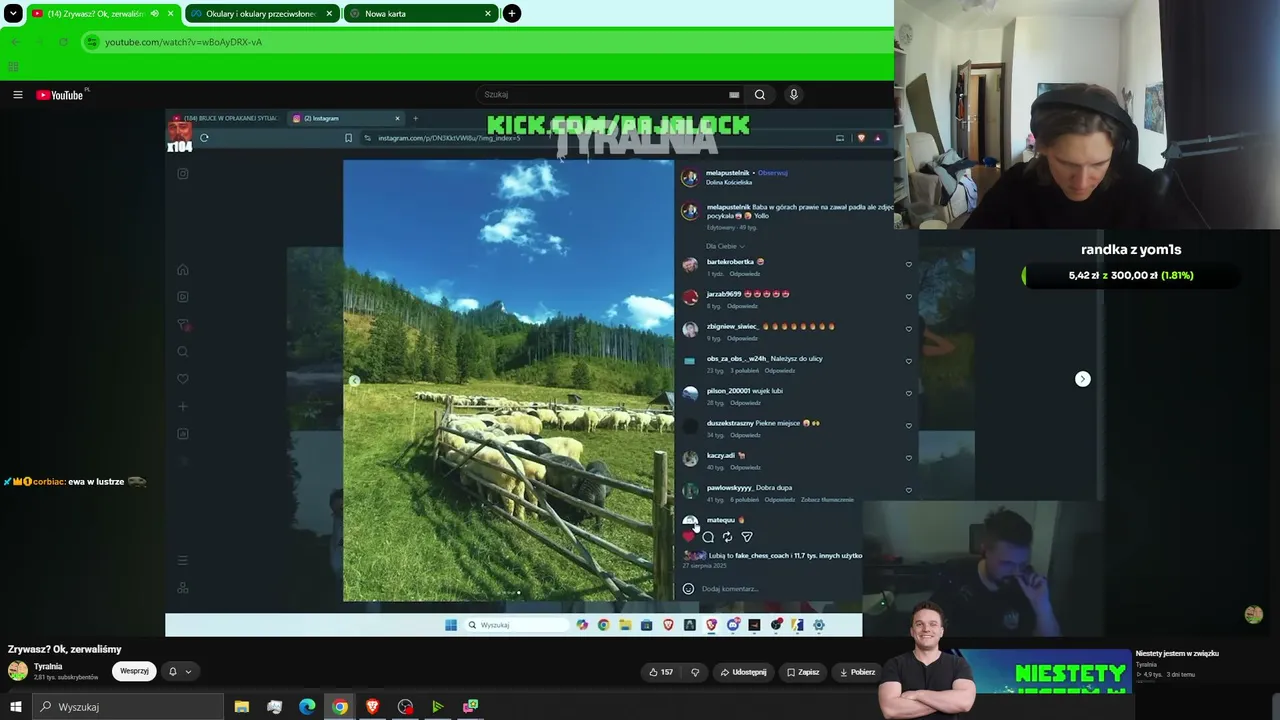Open the obs_za_obs_.w24h_ commenter profile
This screenshot has width=1280, height=720.
click(x=737, y=359)
